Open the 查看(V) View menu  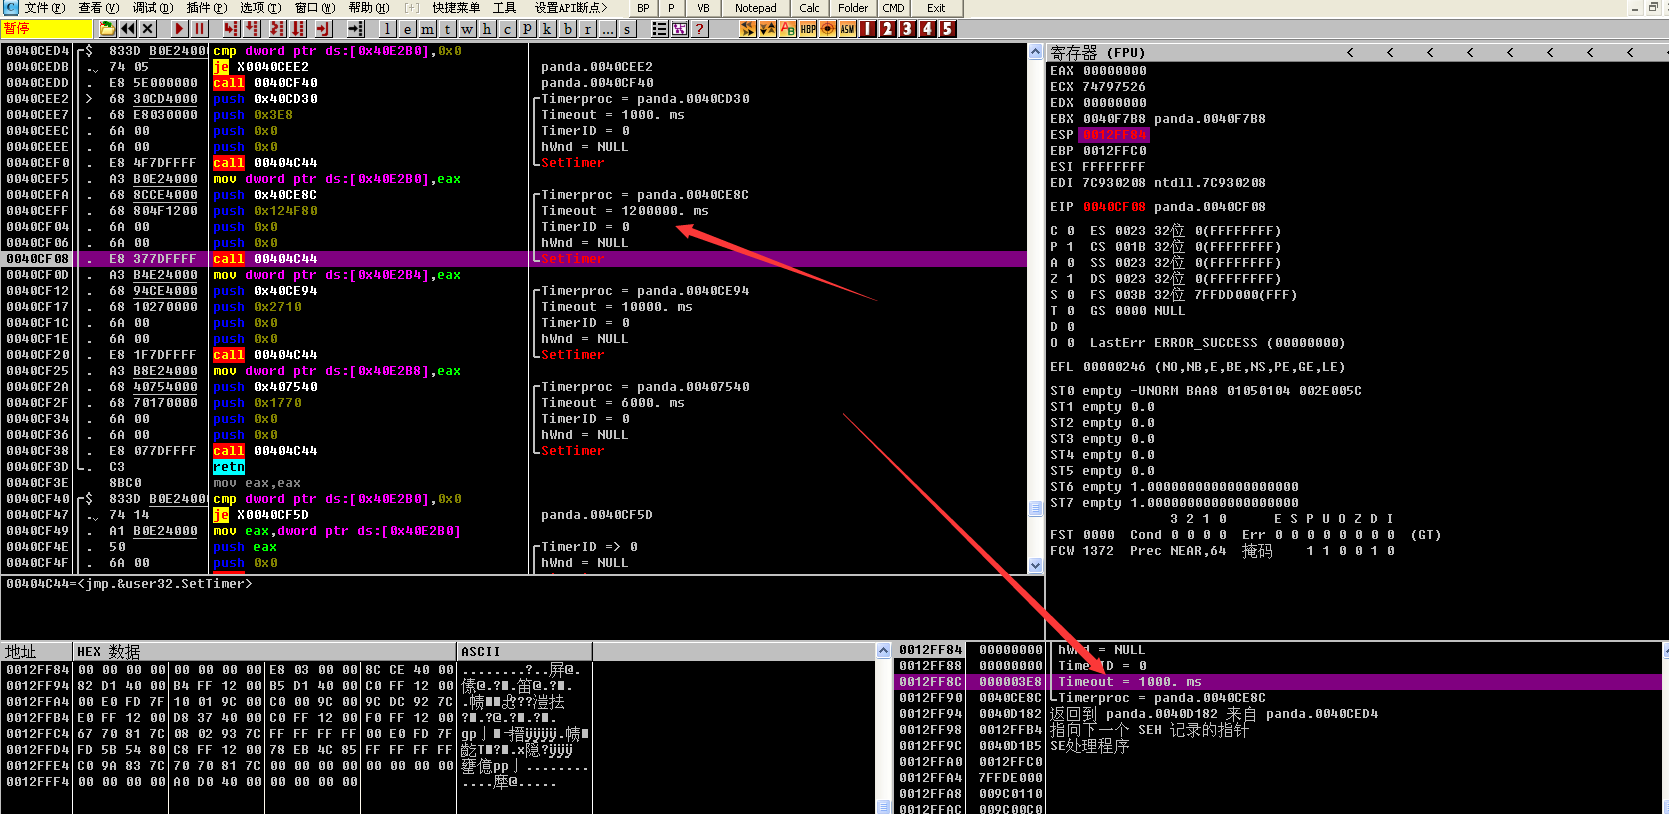(99, 8)
